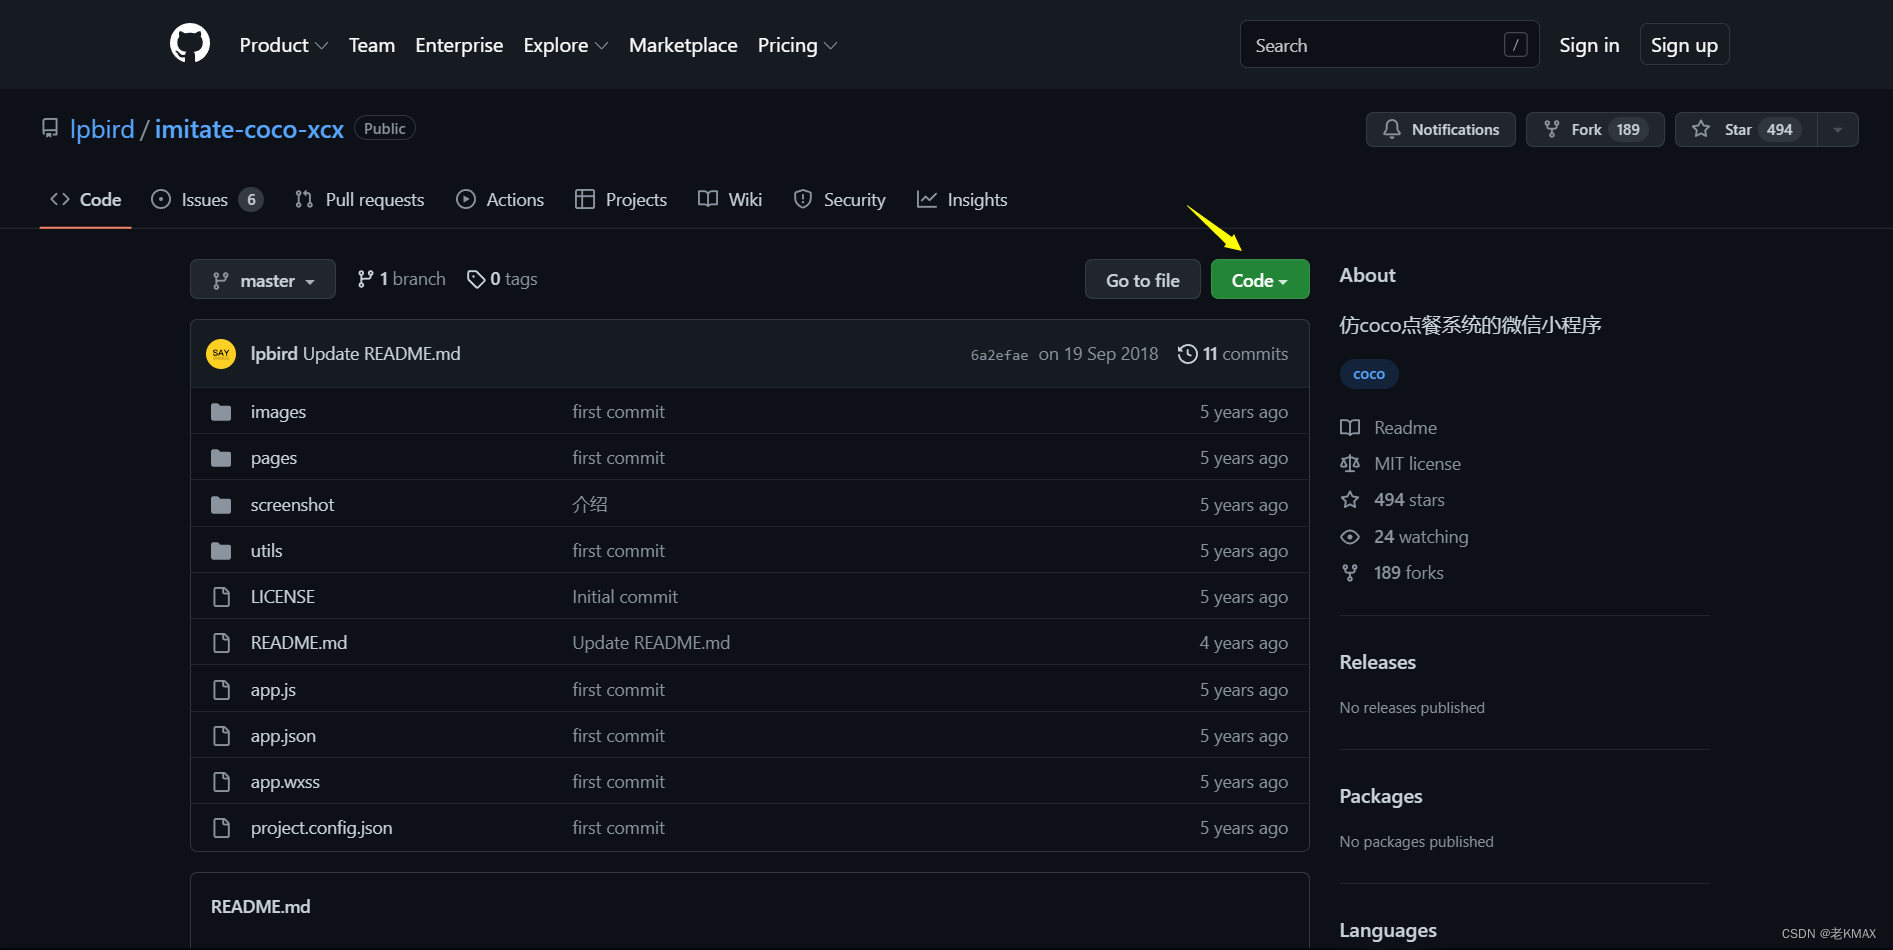This screenshot has width=1893, height=950.
Task: Click the lpbird owner link
Action: coord(102,129)
